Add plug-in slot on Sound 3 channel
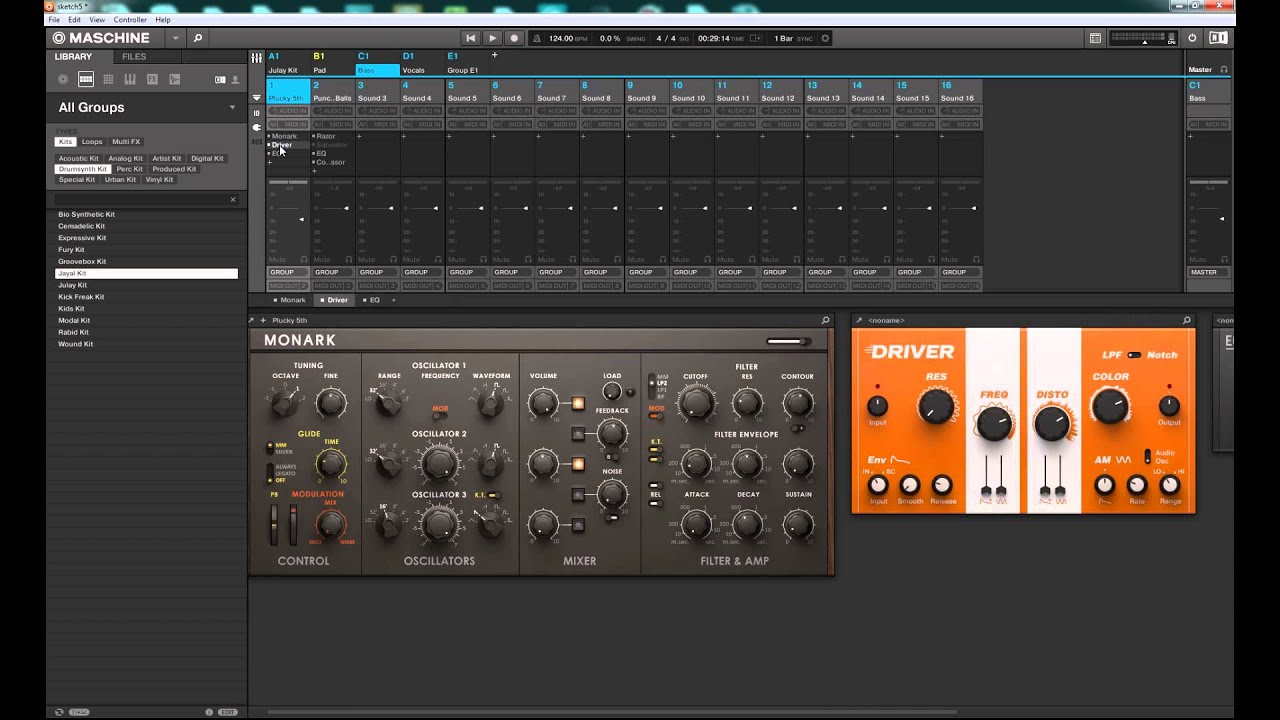The height and width of the screenshot is (720, 1280). point(359,136)
